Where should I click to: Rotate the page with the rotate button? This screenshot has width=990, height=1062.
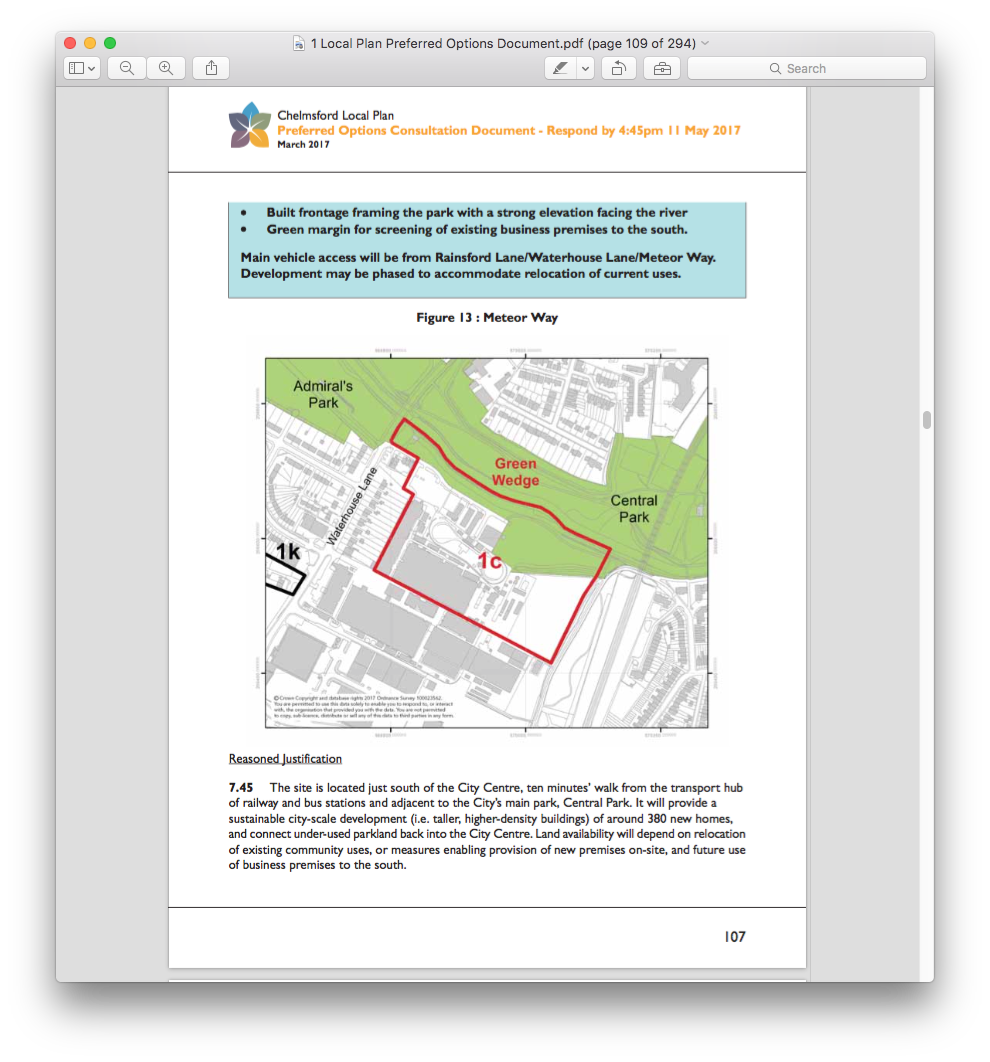pyautogui.click(x=619, y=68)
